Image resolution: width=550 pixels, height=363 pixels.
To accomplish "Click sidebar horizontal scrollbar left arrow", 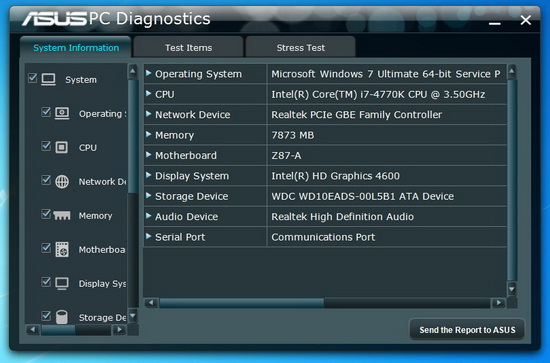I will [33, 329].
